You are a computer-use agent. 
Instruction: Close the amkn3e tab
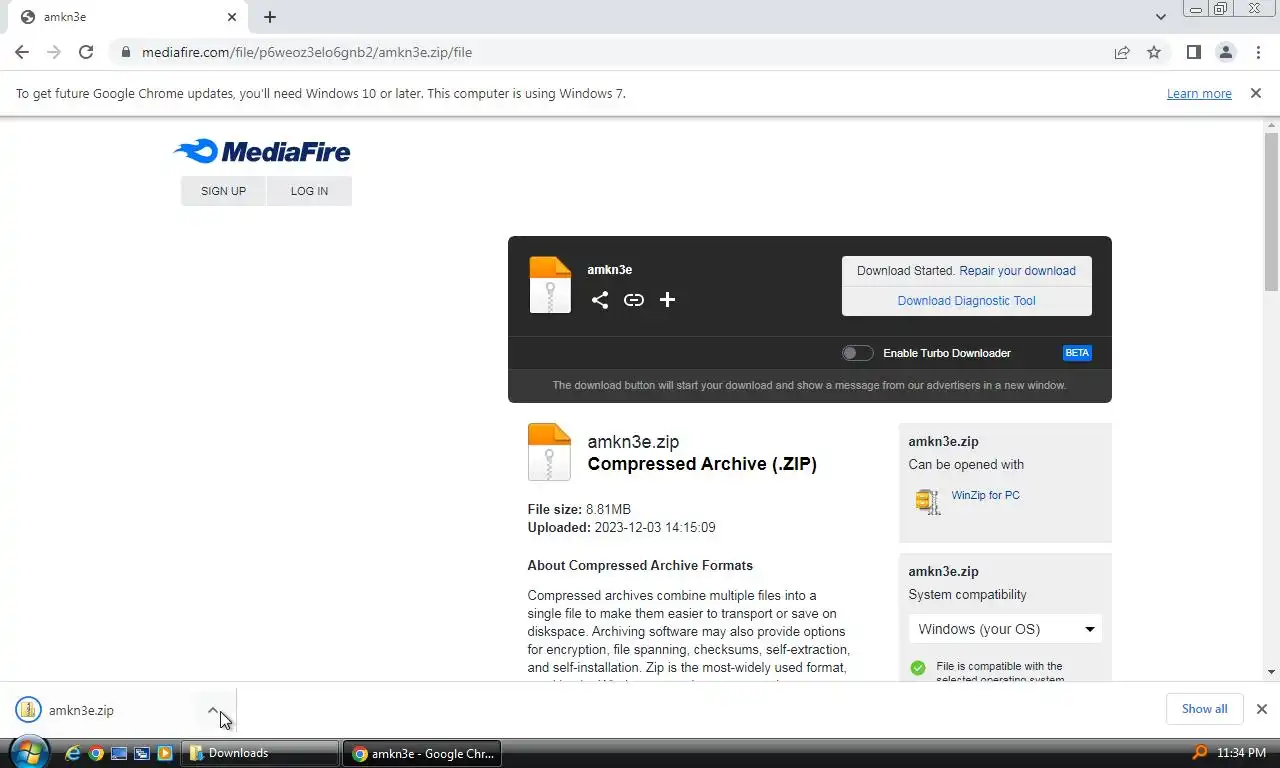point(232,17)
